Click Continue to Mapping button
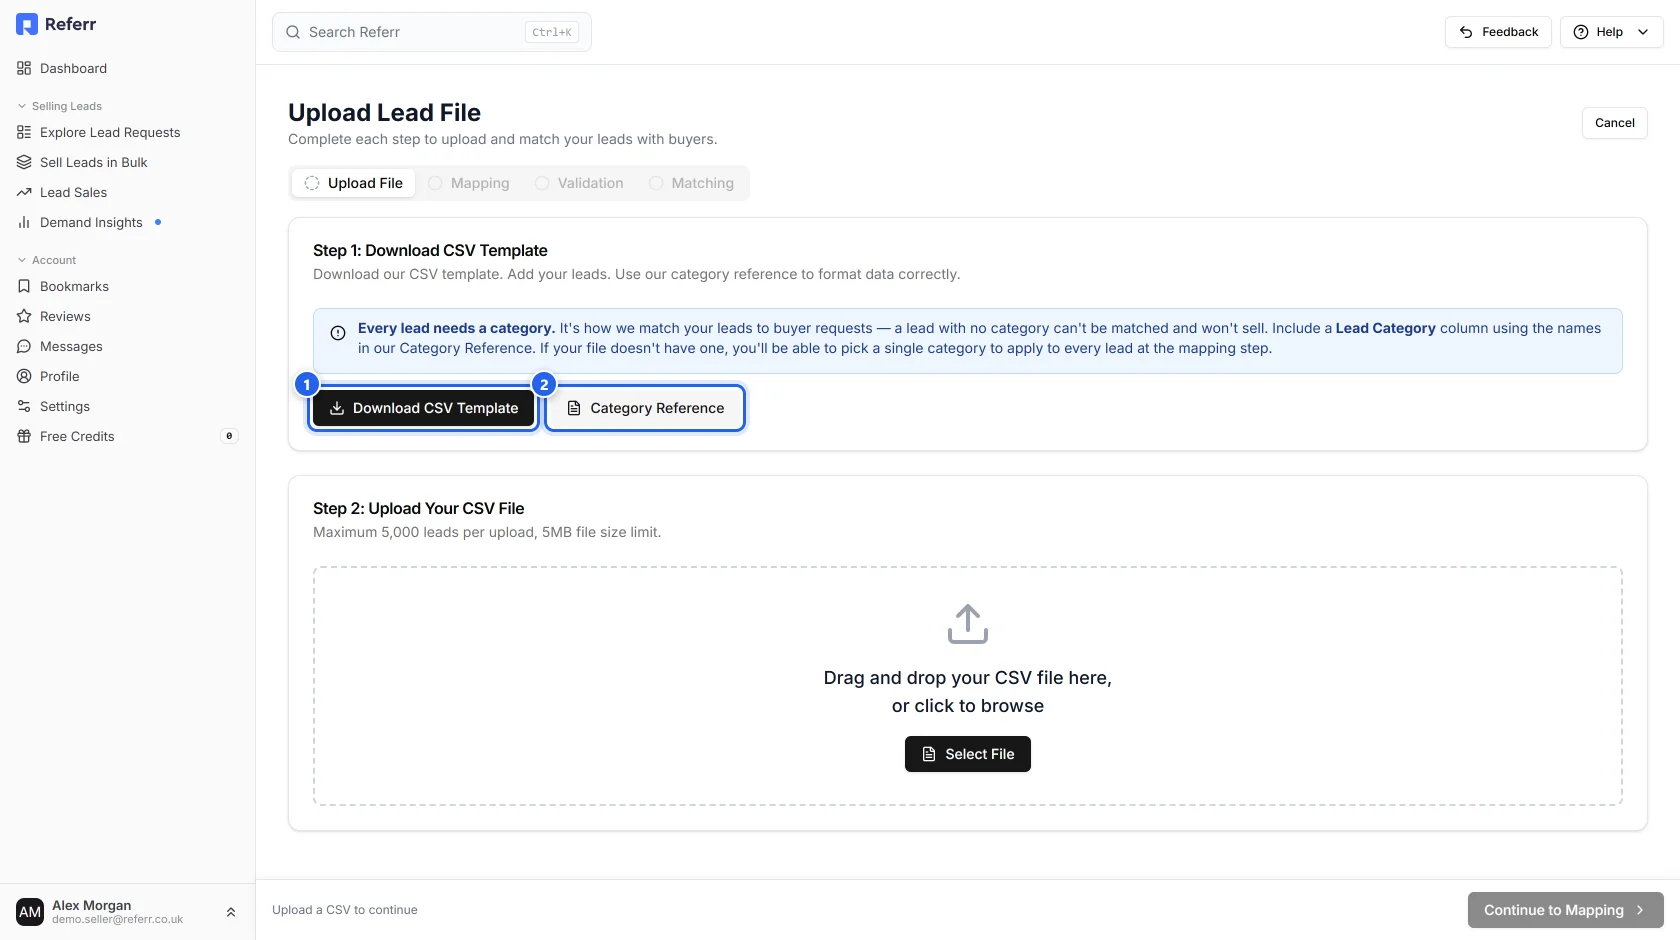This screenshot has height=940, width=1680. [1566, 910]
